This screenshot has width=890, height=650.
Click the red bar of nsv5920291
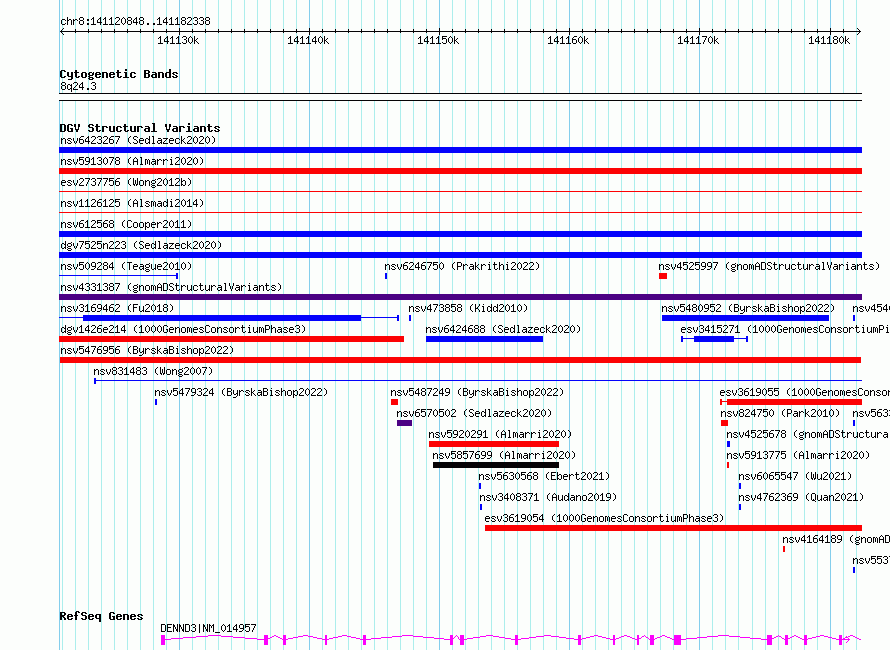[x=494, y=444]
